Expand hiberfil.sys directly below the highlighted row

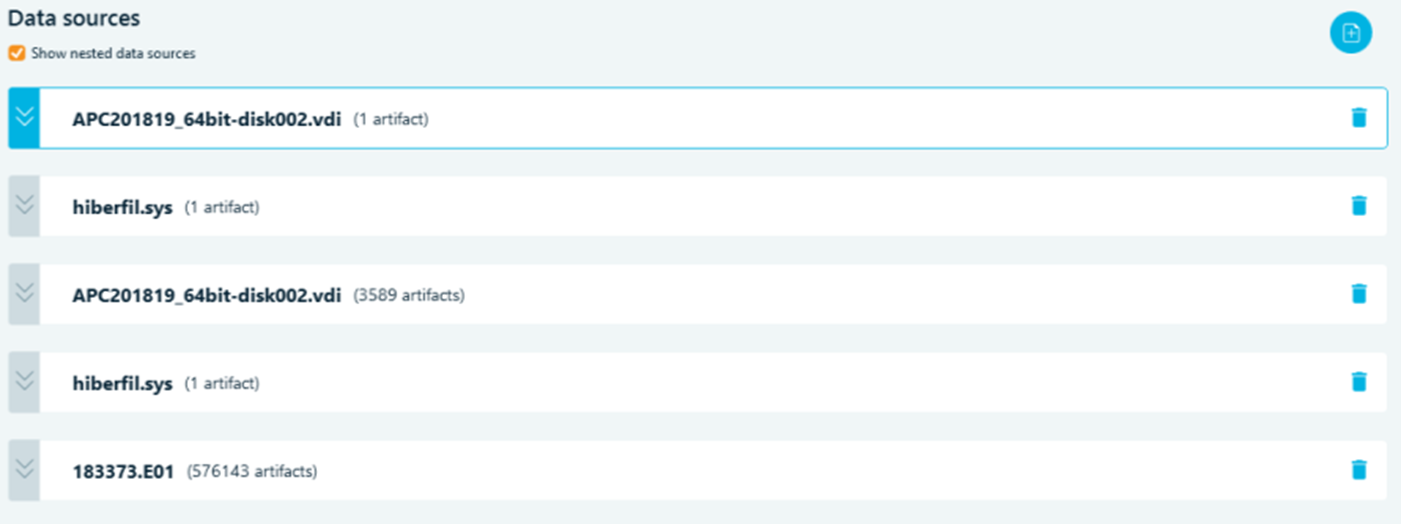pyautogui.click(x=24, y=206)
